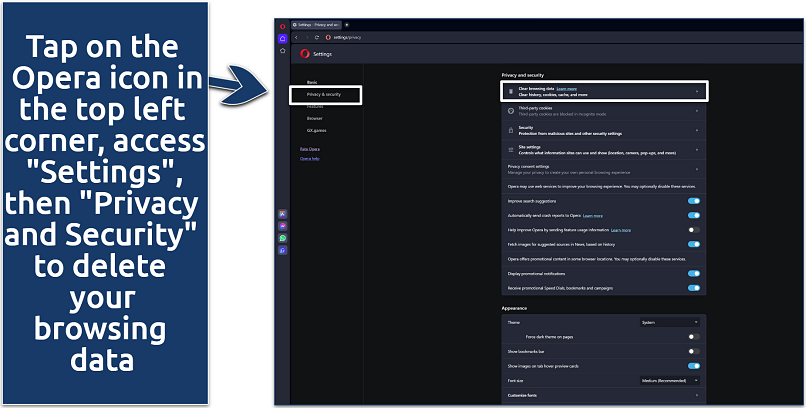Toggle Display promotional notifications
The width and height of the screenshot is (806, 408).
click(694, 274)
